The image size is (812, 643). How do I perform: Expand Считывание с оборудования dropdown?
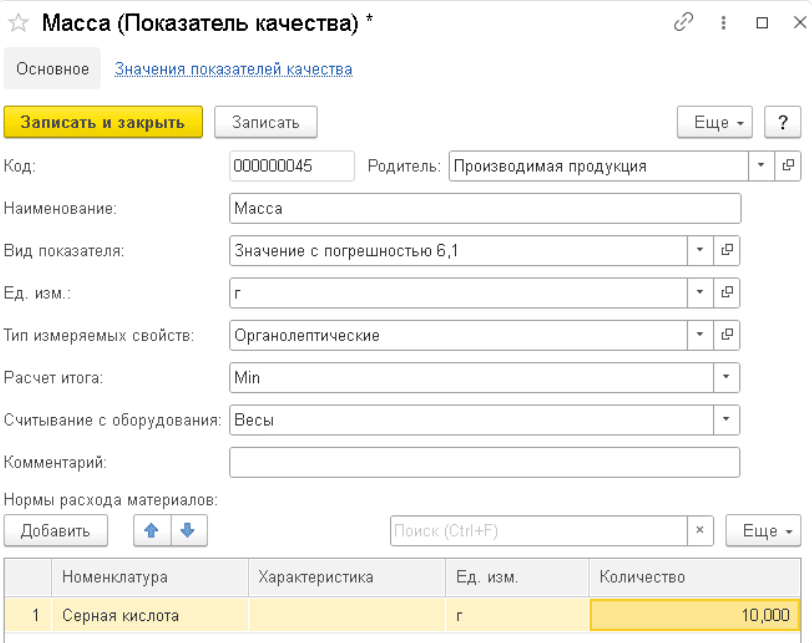tap(726, 420)
